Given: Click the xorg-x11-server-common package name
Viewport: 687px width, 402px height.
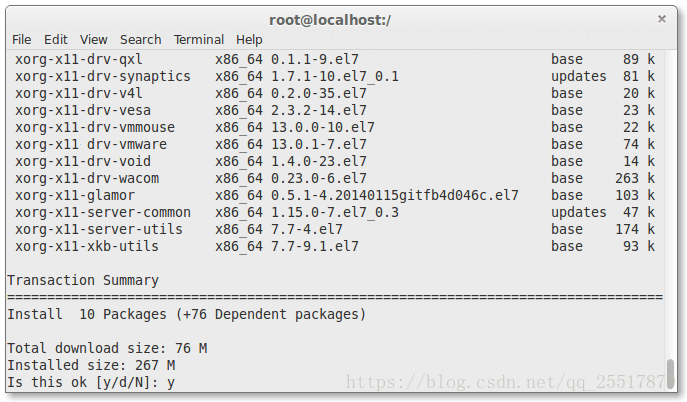Looking at the screenshot, I should [x=103, y=212].
